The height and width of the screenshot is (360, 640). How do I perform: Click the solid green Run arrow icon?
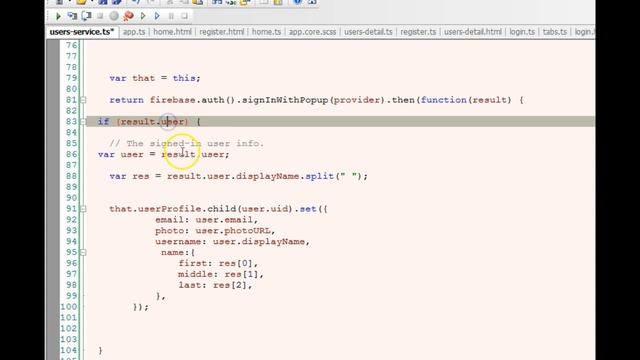pos(58,16)
